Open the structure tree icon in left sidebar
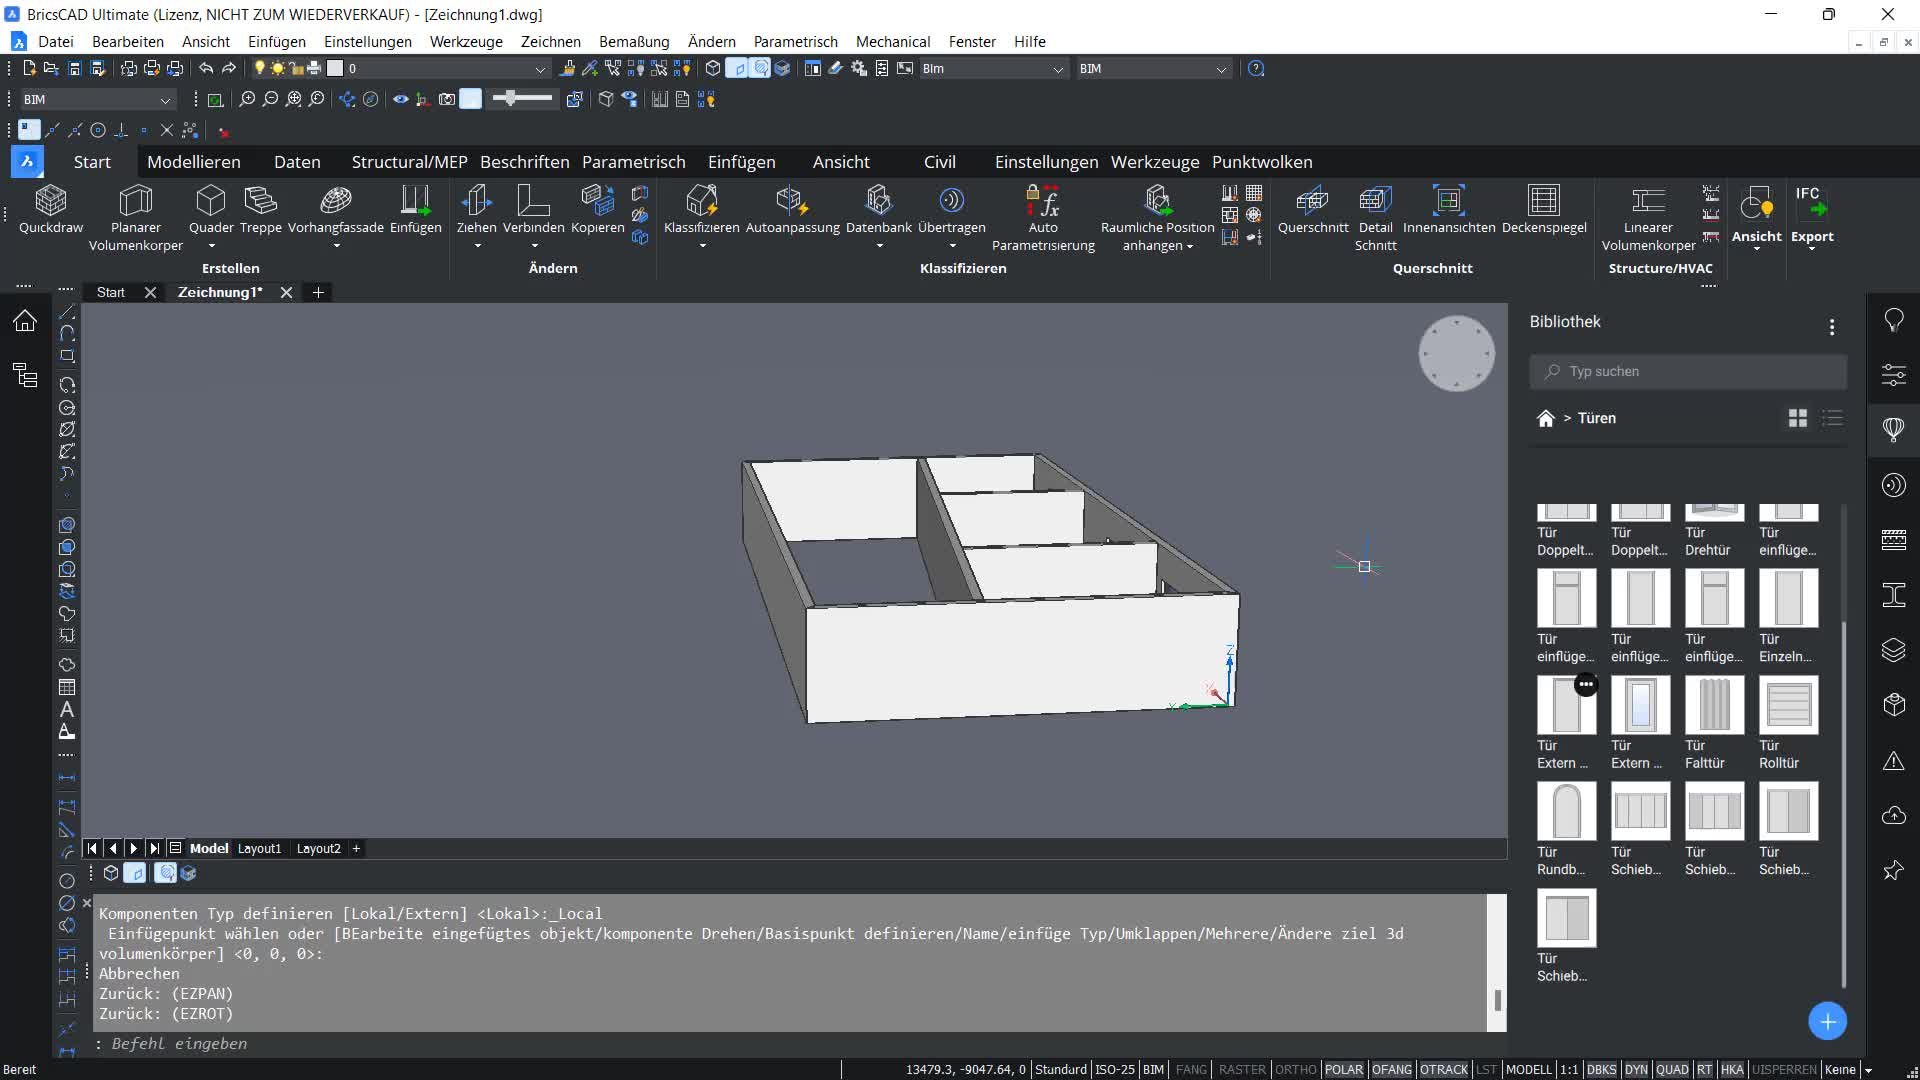Viewport: 1920px width, 1080px height. [25, 376]
